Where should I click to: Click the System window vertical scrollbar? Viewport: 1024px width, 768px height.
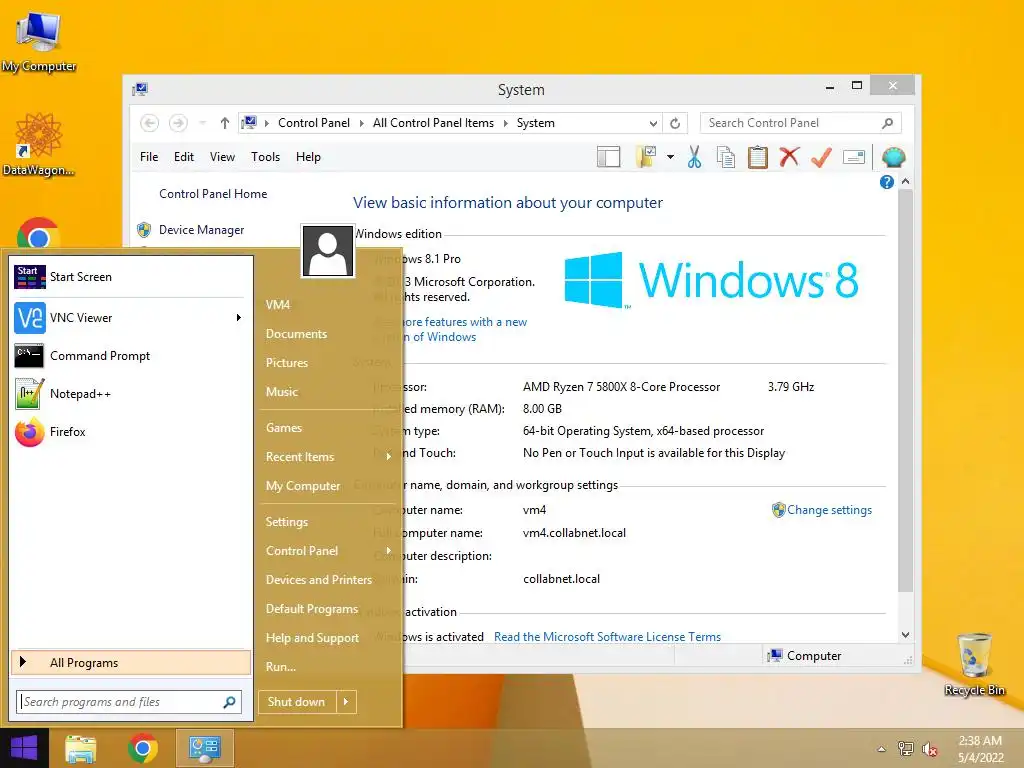(x=905, y=392)
